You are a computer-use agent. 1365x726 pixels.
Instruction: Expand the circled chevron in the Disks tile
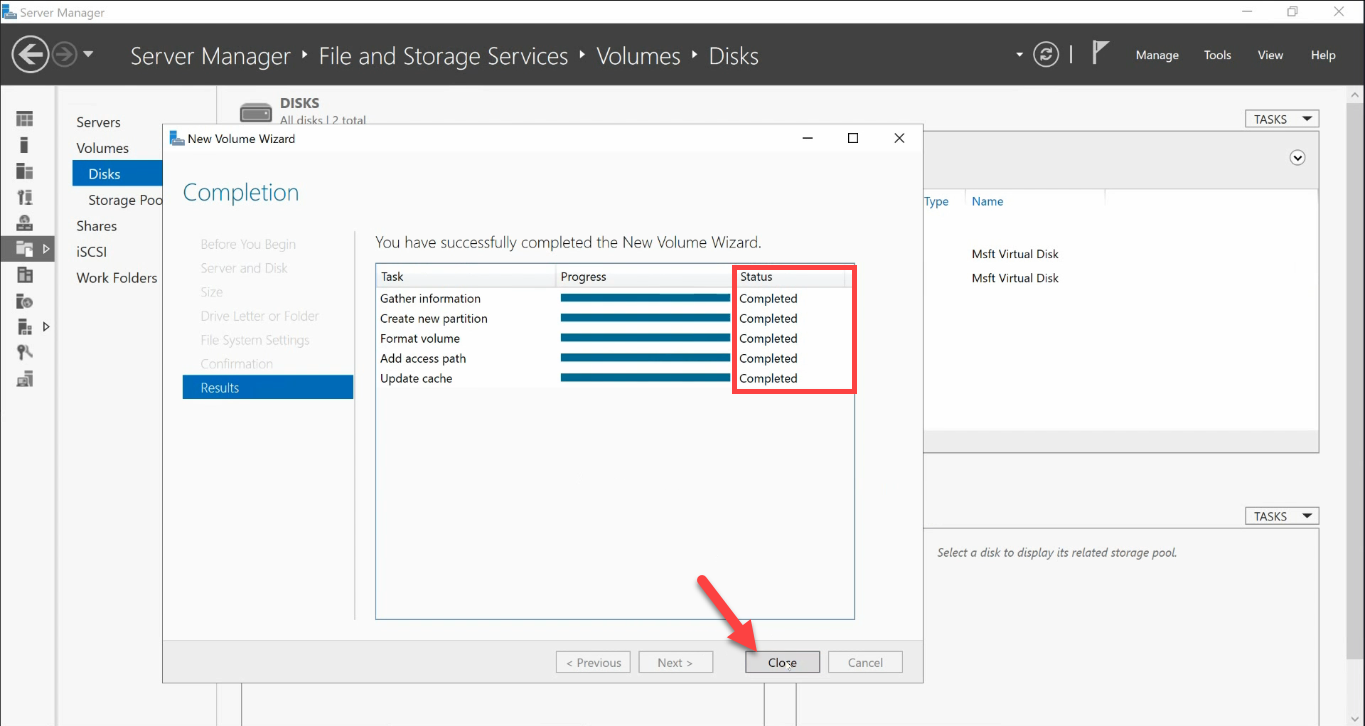click(x=1298, y=158)
